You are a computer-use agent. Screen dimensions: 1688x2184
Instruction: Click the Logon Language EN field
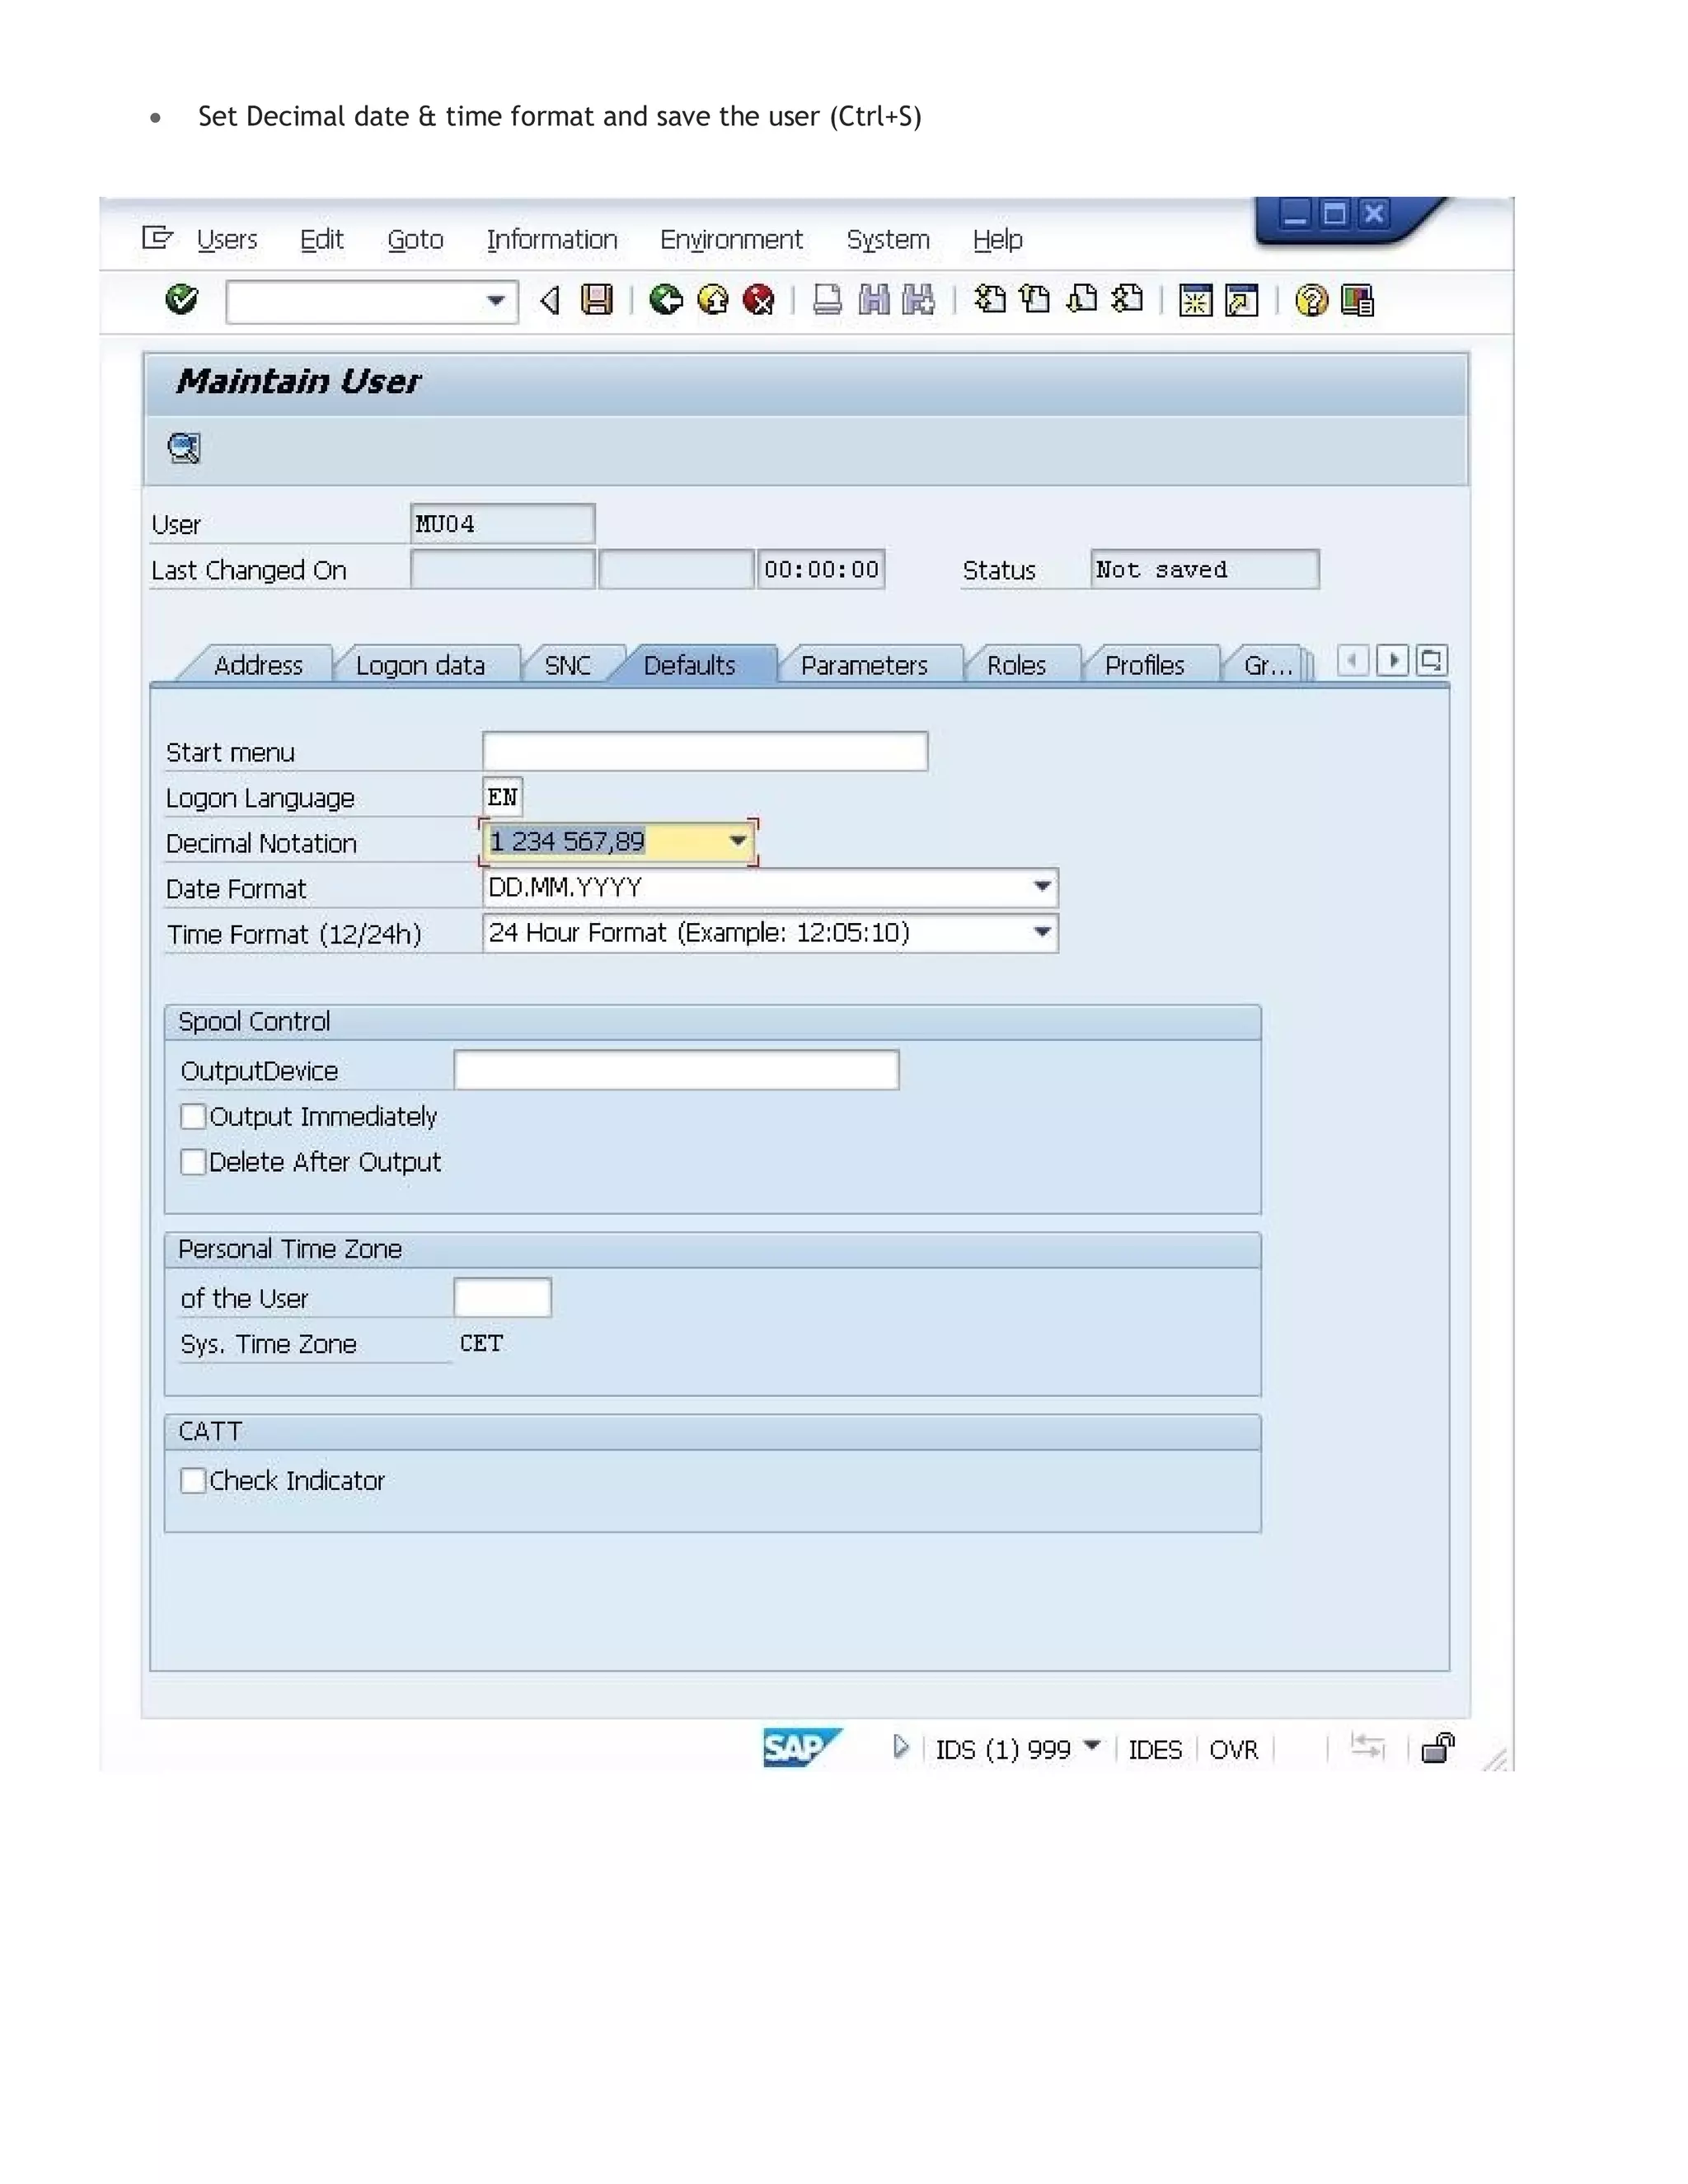(502, 797)
